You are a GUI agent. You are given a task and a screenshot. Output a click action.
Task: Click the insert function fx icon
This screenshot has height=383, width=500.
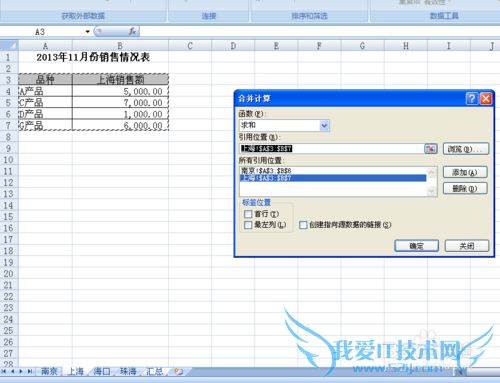click(132, 31)
